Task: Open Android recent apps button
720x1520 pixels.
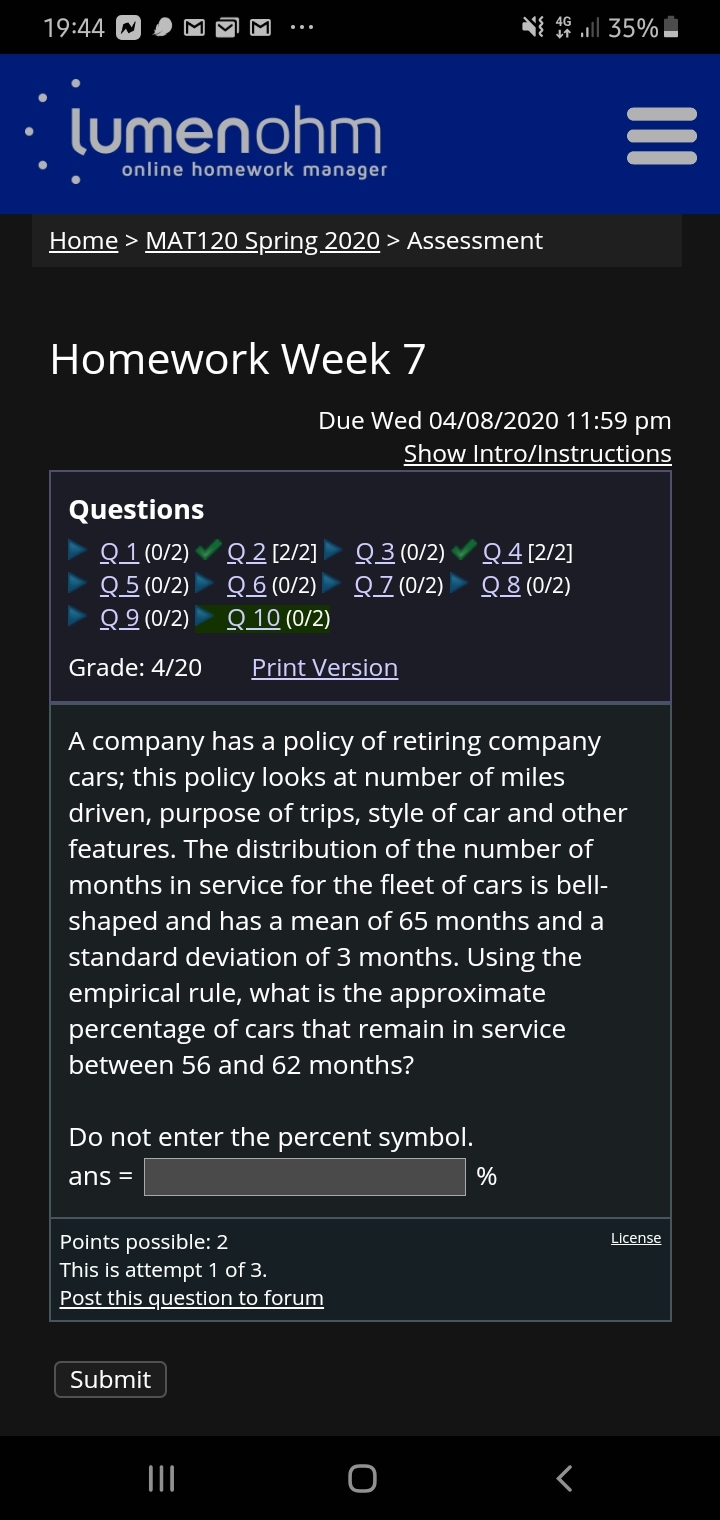Action: point(161,1478)
